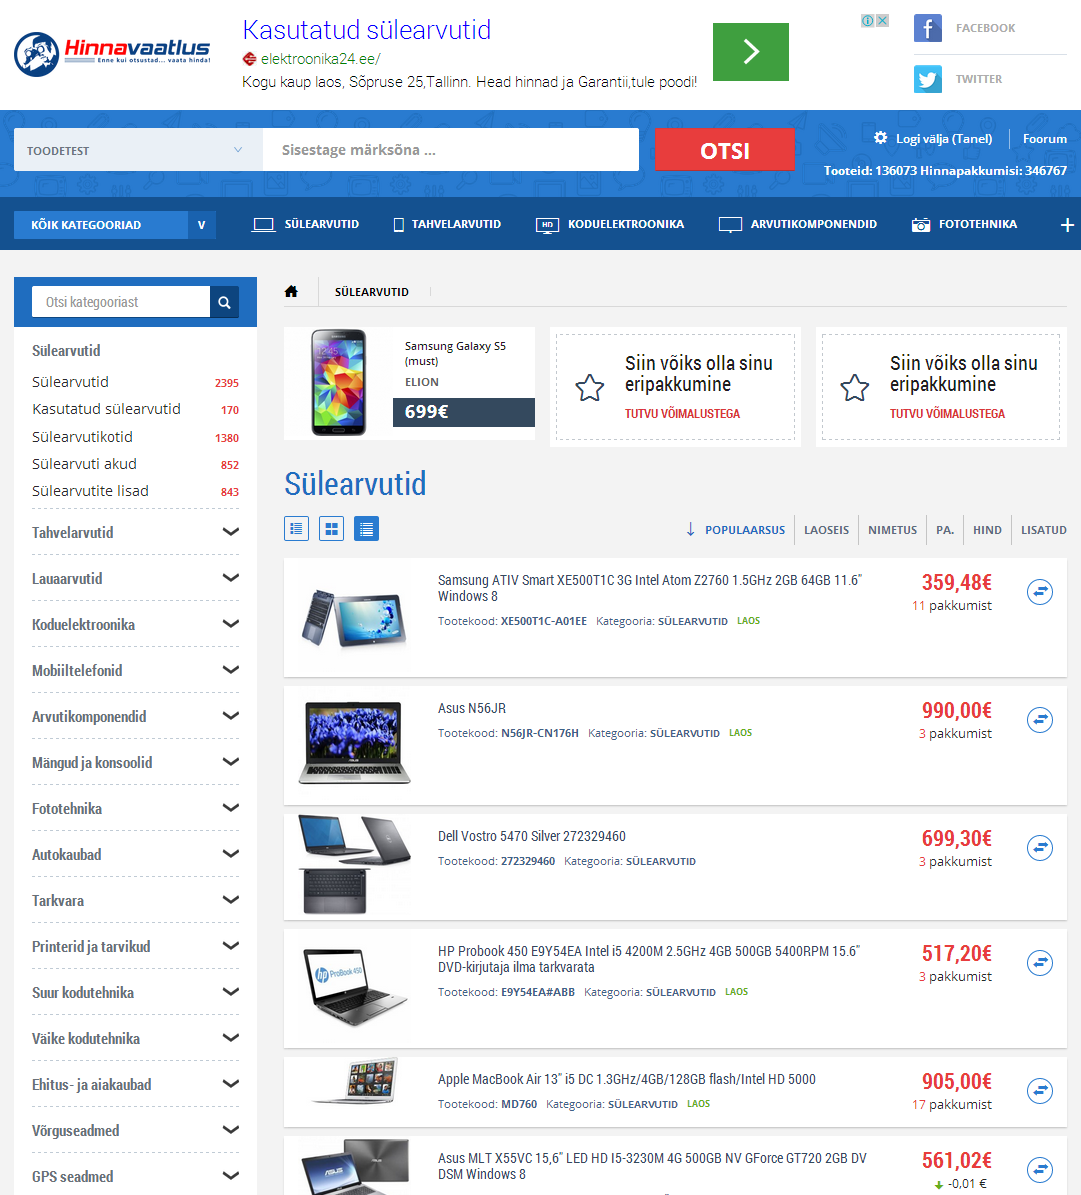Viewport: 1081px width, 1195px height.
Task: Click the Asus N56JR laptop thumbnail
Action: (354, 743)
